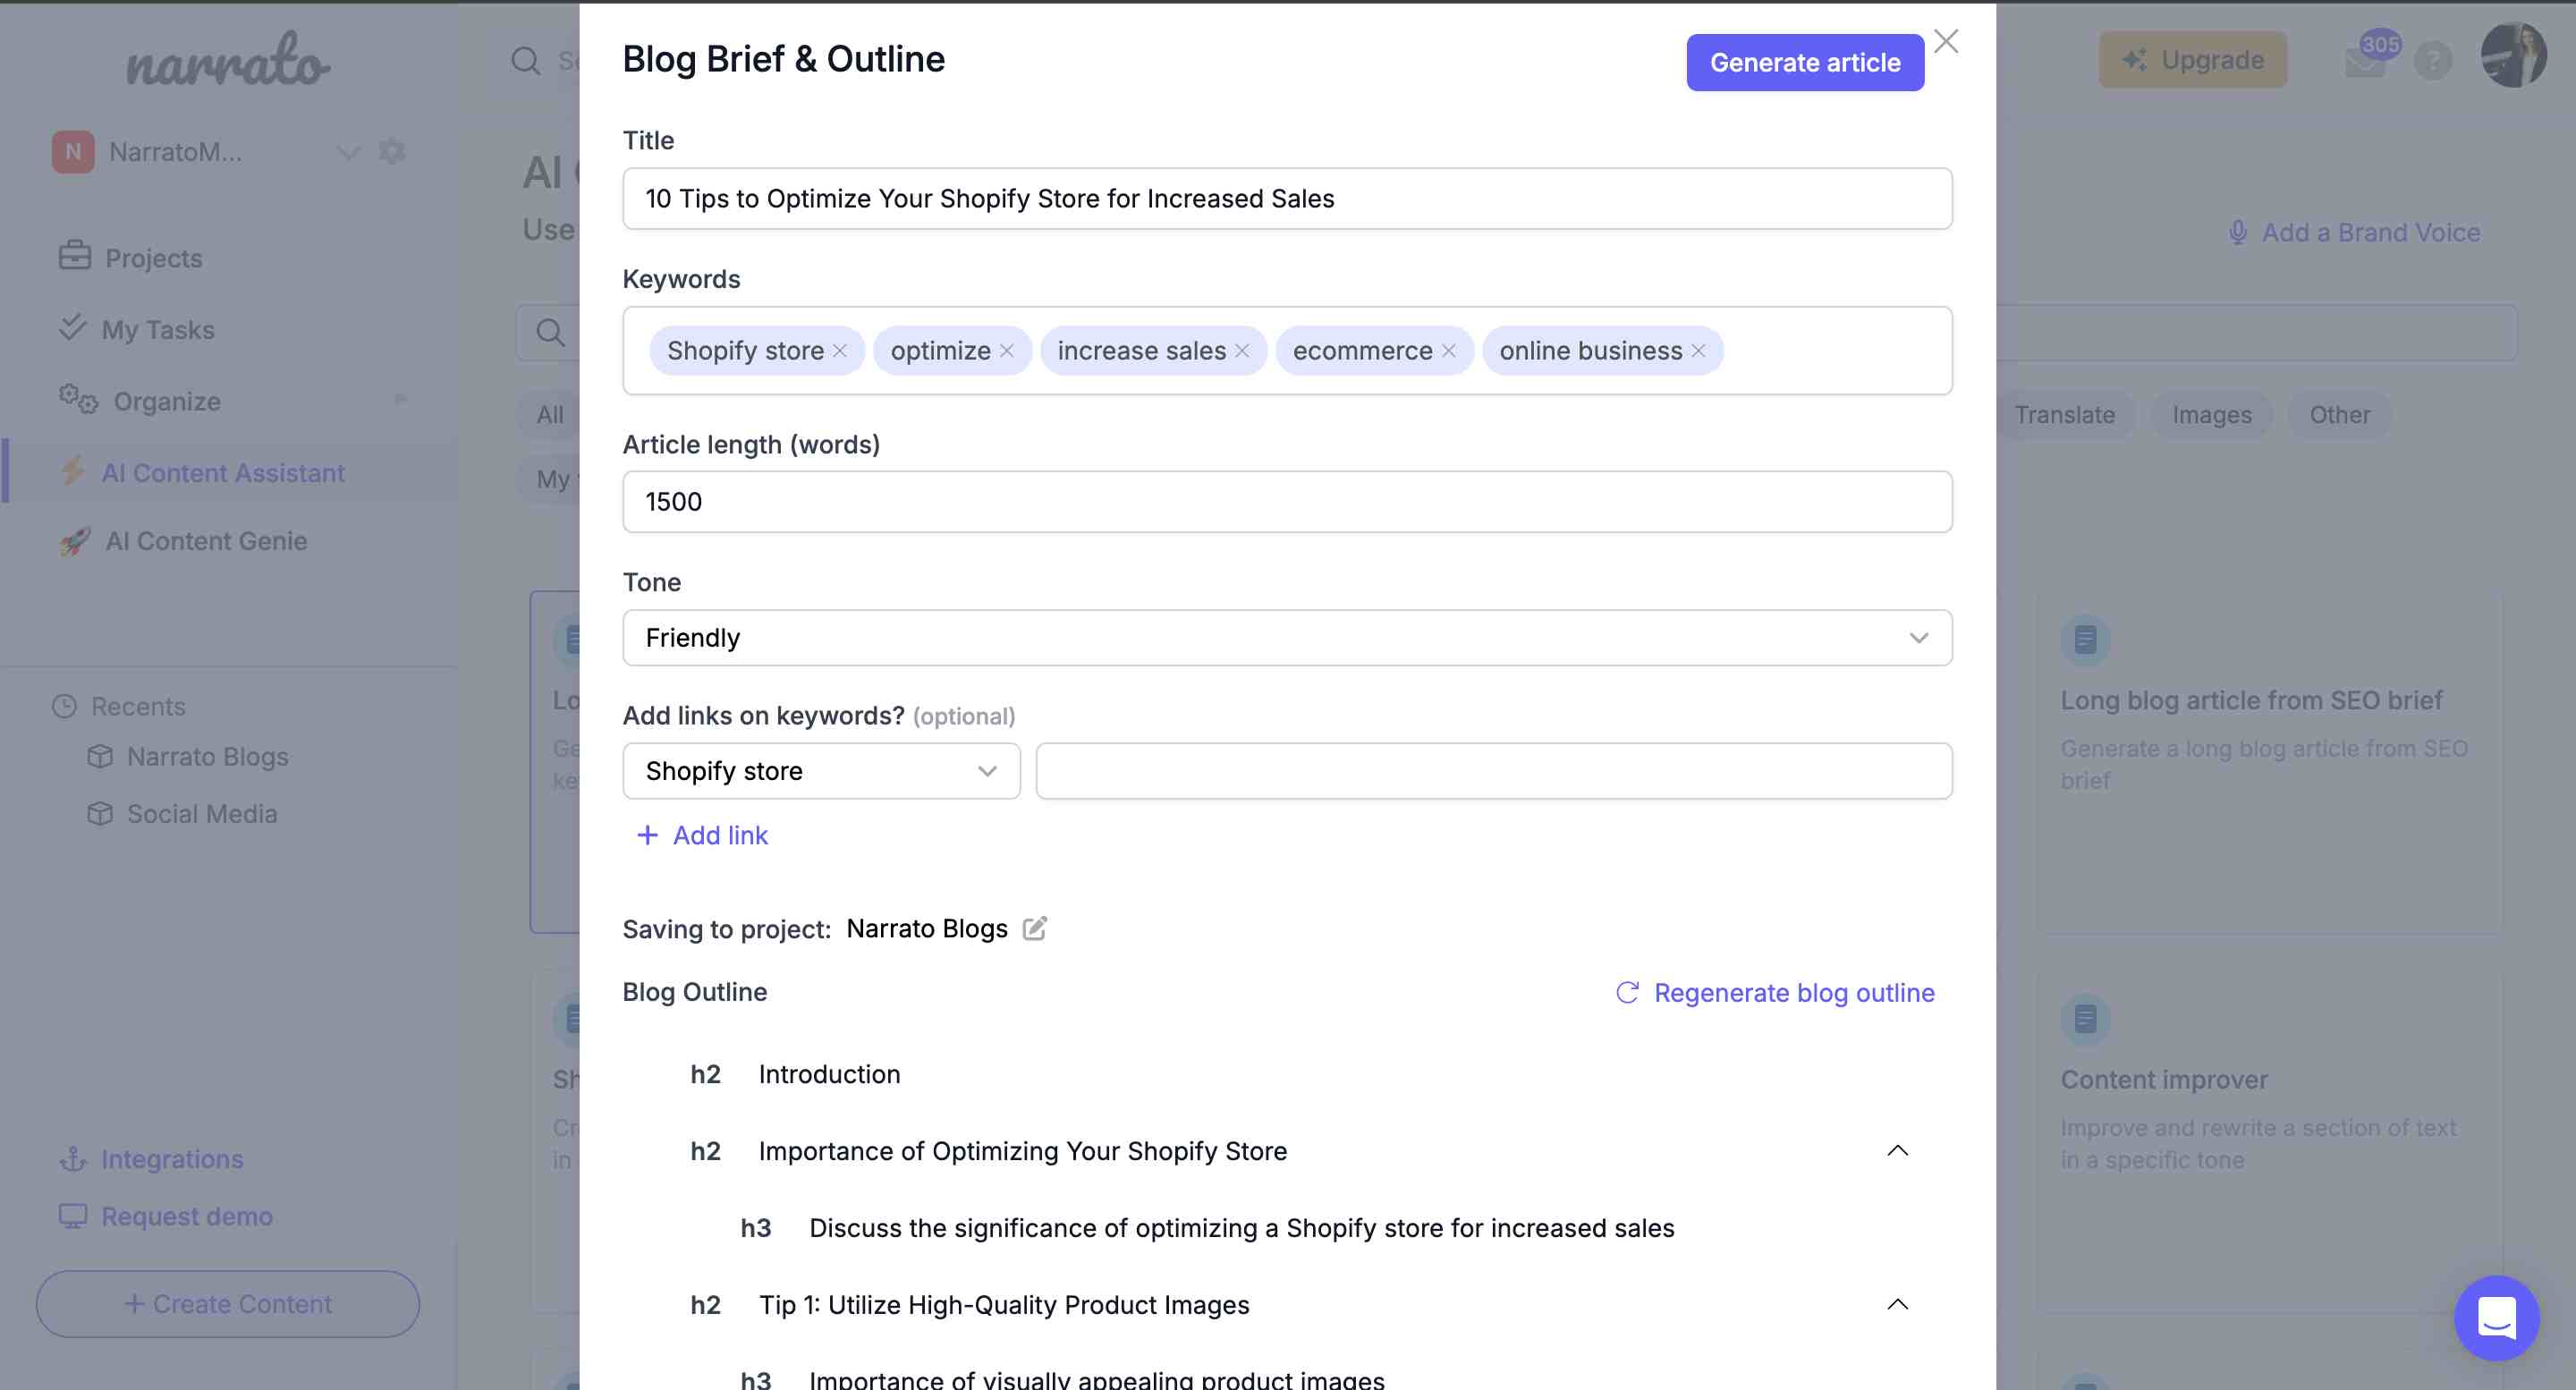Click the Add link button
The image size is (2576, 1390).
702,835
